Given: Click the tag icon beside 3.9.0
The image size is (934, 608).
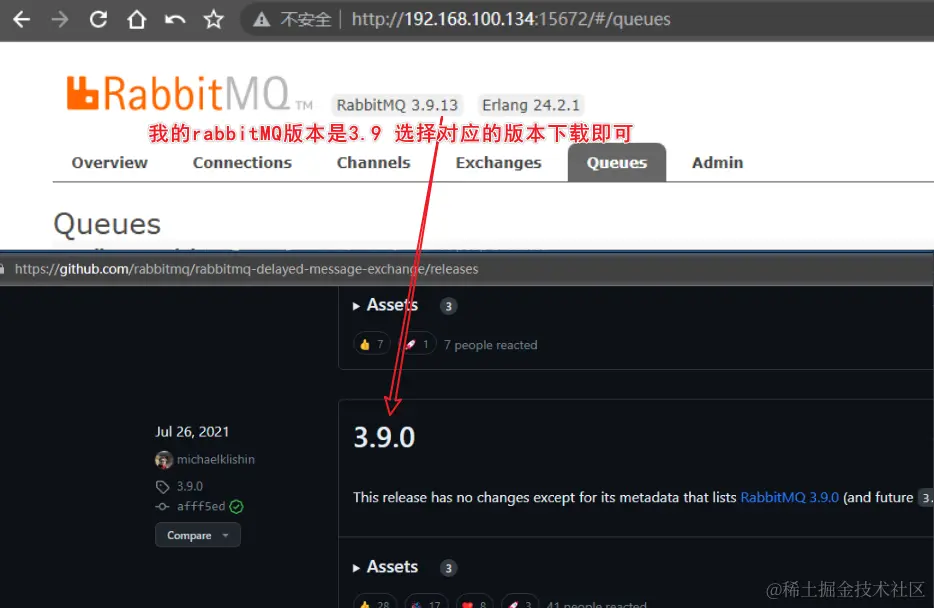Looking at the screenshot, I should tap(163, 487).
